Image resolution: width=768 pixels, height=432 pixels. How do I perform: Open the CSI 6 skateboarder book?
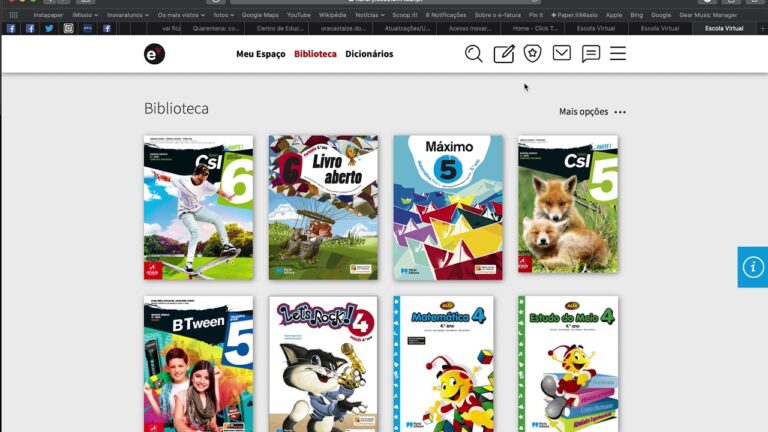coord(198,208)
